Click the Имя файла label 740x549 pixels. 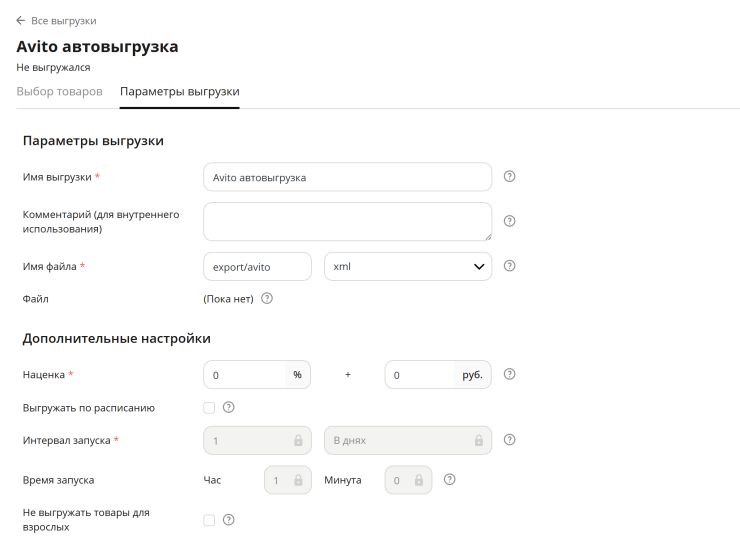50,266
